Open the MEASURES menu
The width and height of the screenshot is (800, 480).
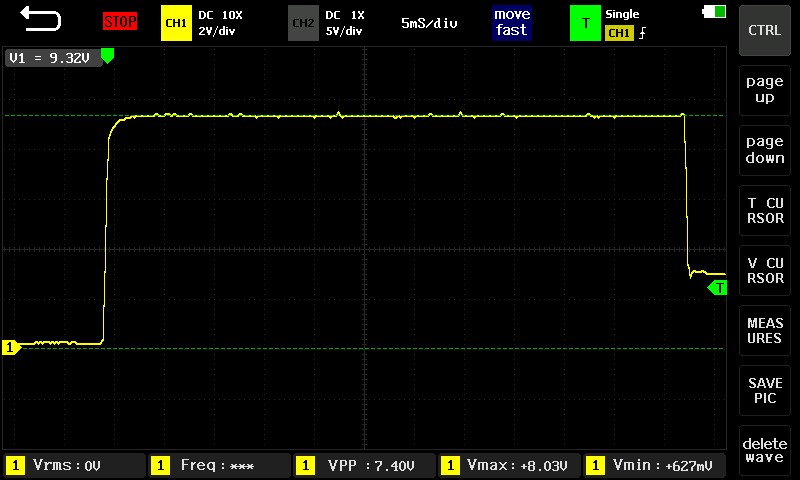(764, 331)
